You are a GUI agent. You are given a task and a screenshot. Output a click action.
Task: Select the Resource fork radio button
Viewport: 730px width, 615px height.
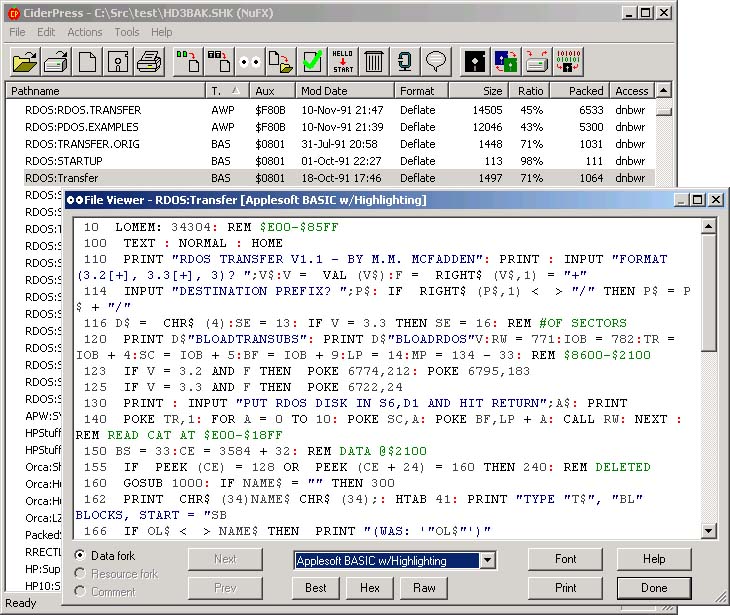80,574
